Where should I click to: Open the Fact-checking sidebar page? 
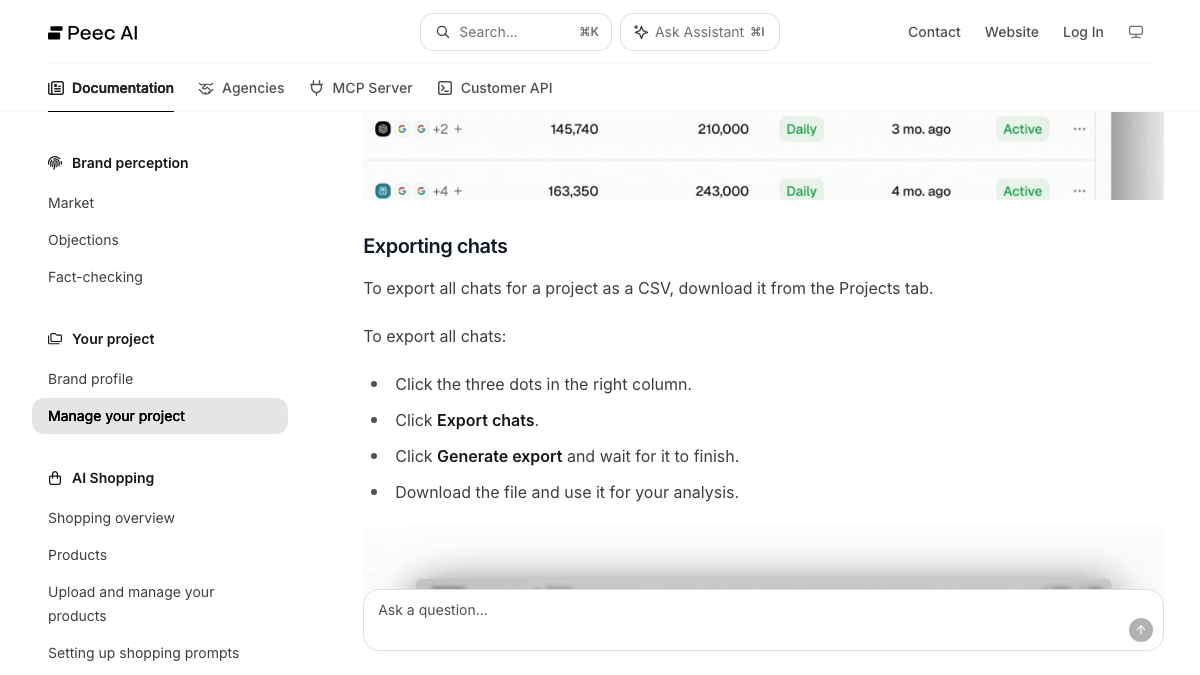[95, 277]
